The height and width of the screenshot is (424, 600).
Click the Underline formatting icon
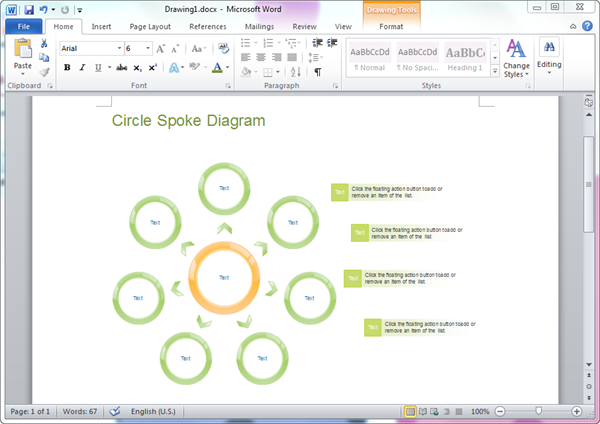(96, 68)
